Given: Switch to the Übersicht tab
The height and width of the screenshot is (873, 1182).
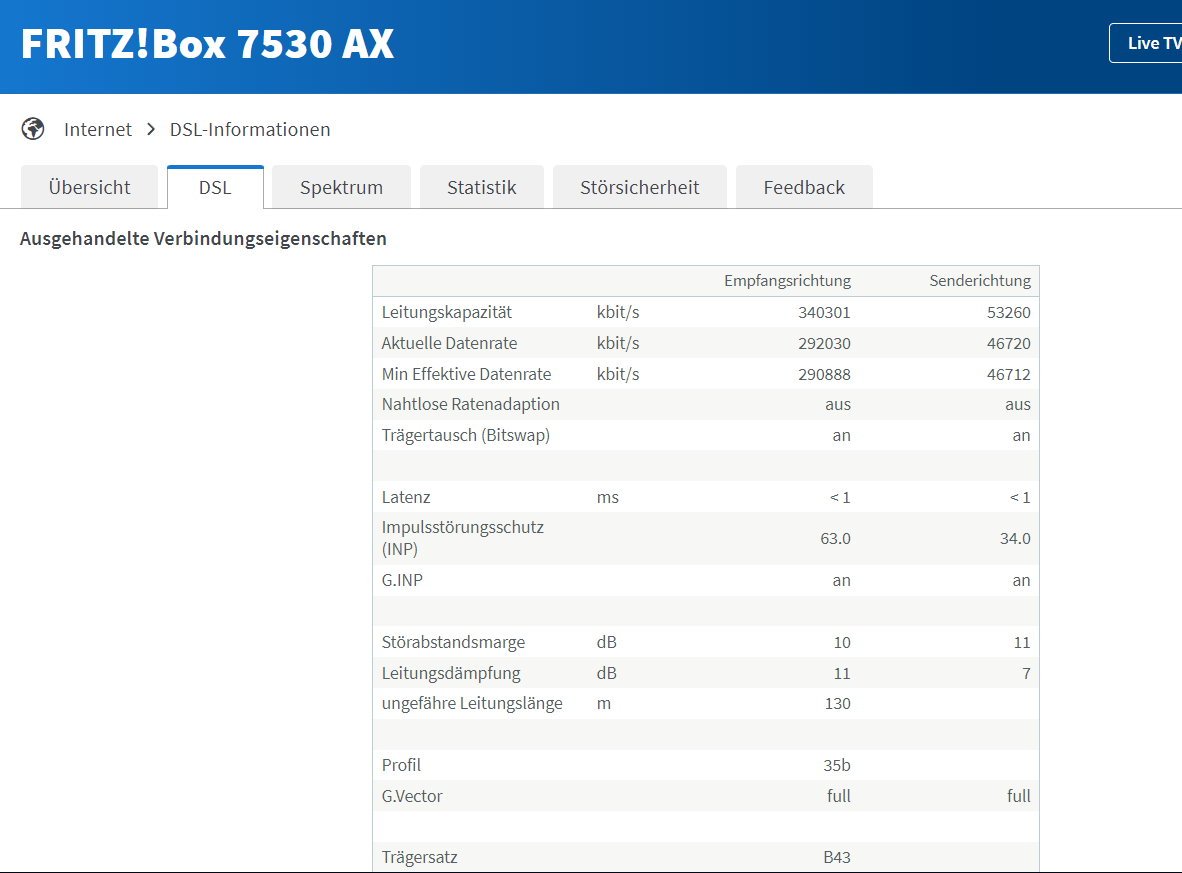Looking at the screenshot, I should (90, 187).
